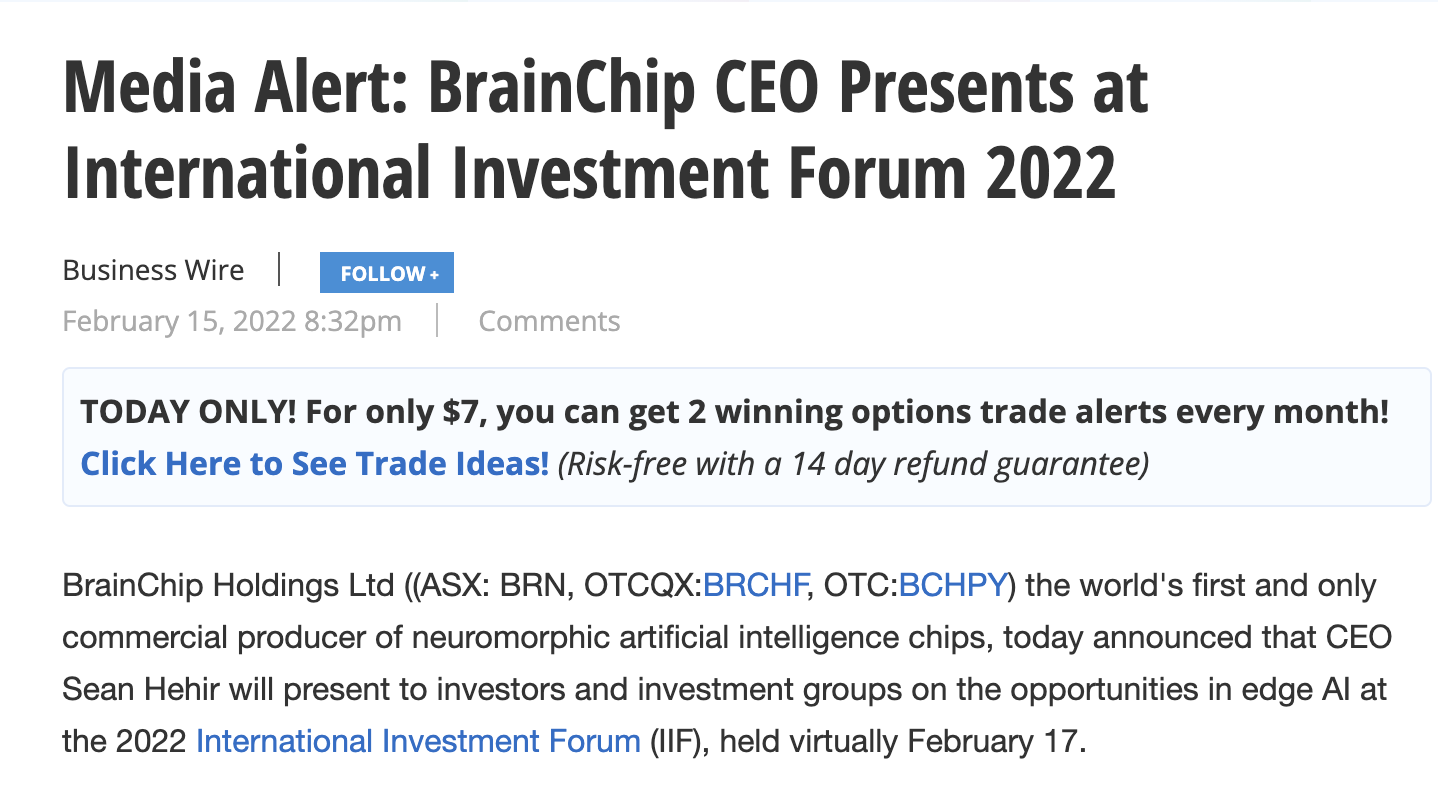
Task: Open the BCHPY ticker link
Action: (952, 585)
